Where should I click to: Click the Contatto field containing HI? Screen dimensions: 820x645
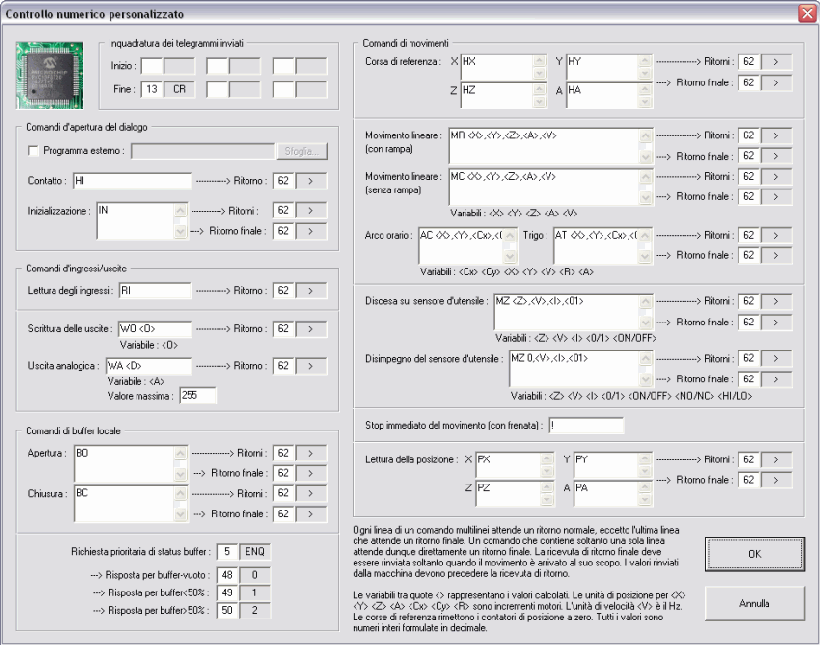132,181
